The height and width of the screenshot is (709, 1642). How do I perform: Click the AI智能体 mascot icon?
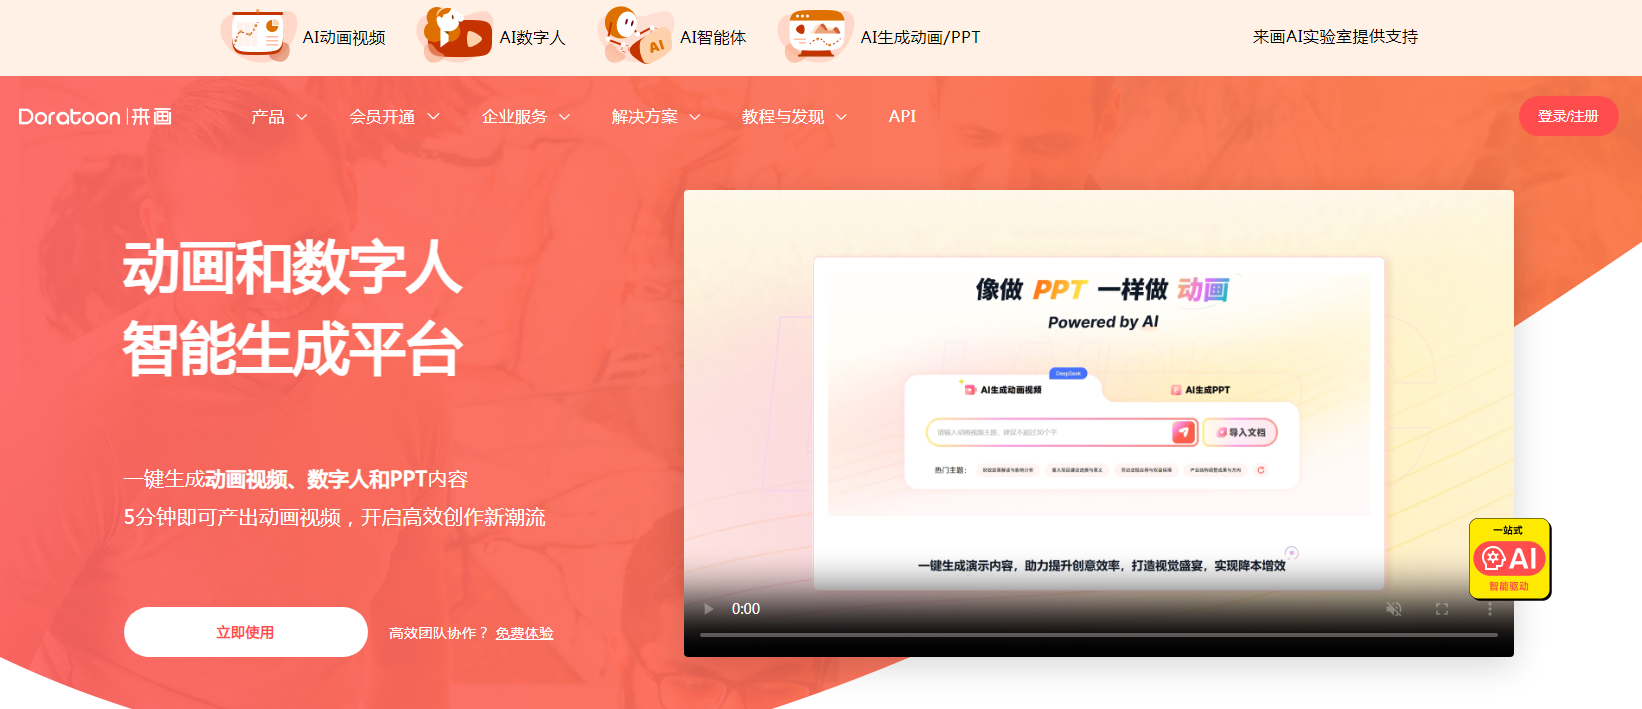[x=636, y=35]
